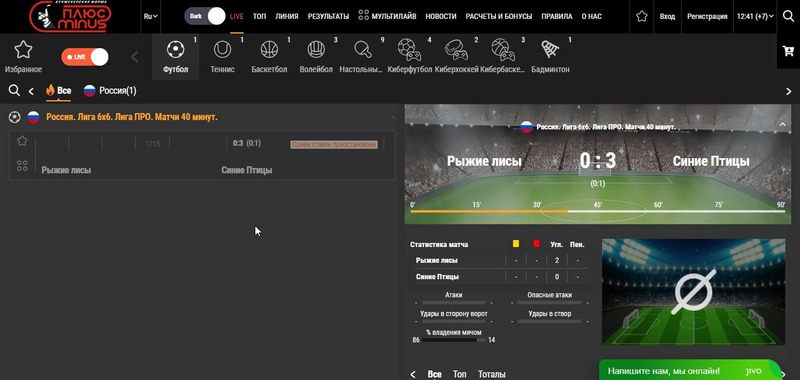The image size is (800, 380).
Task: Click left arrow of market tabs
Action: [413, 374]
